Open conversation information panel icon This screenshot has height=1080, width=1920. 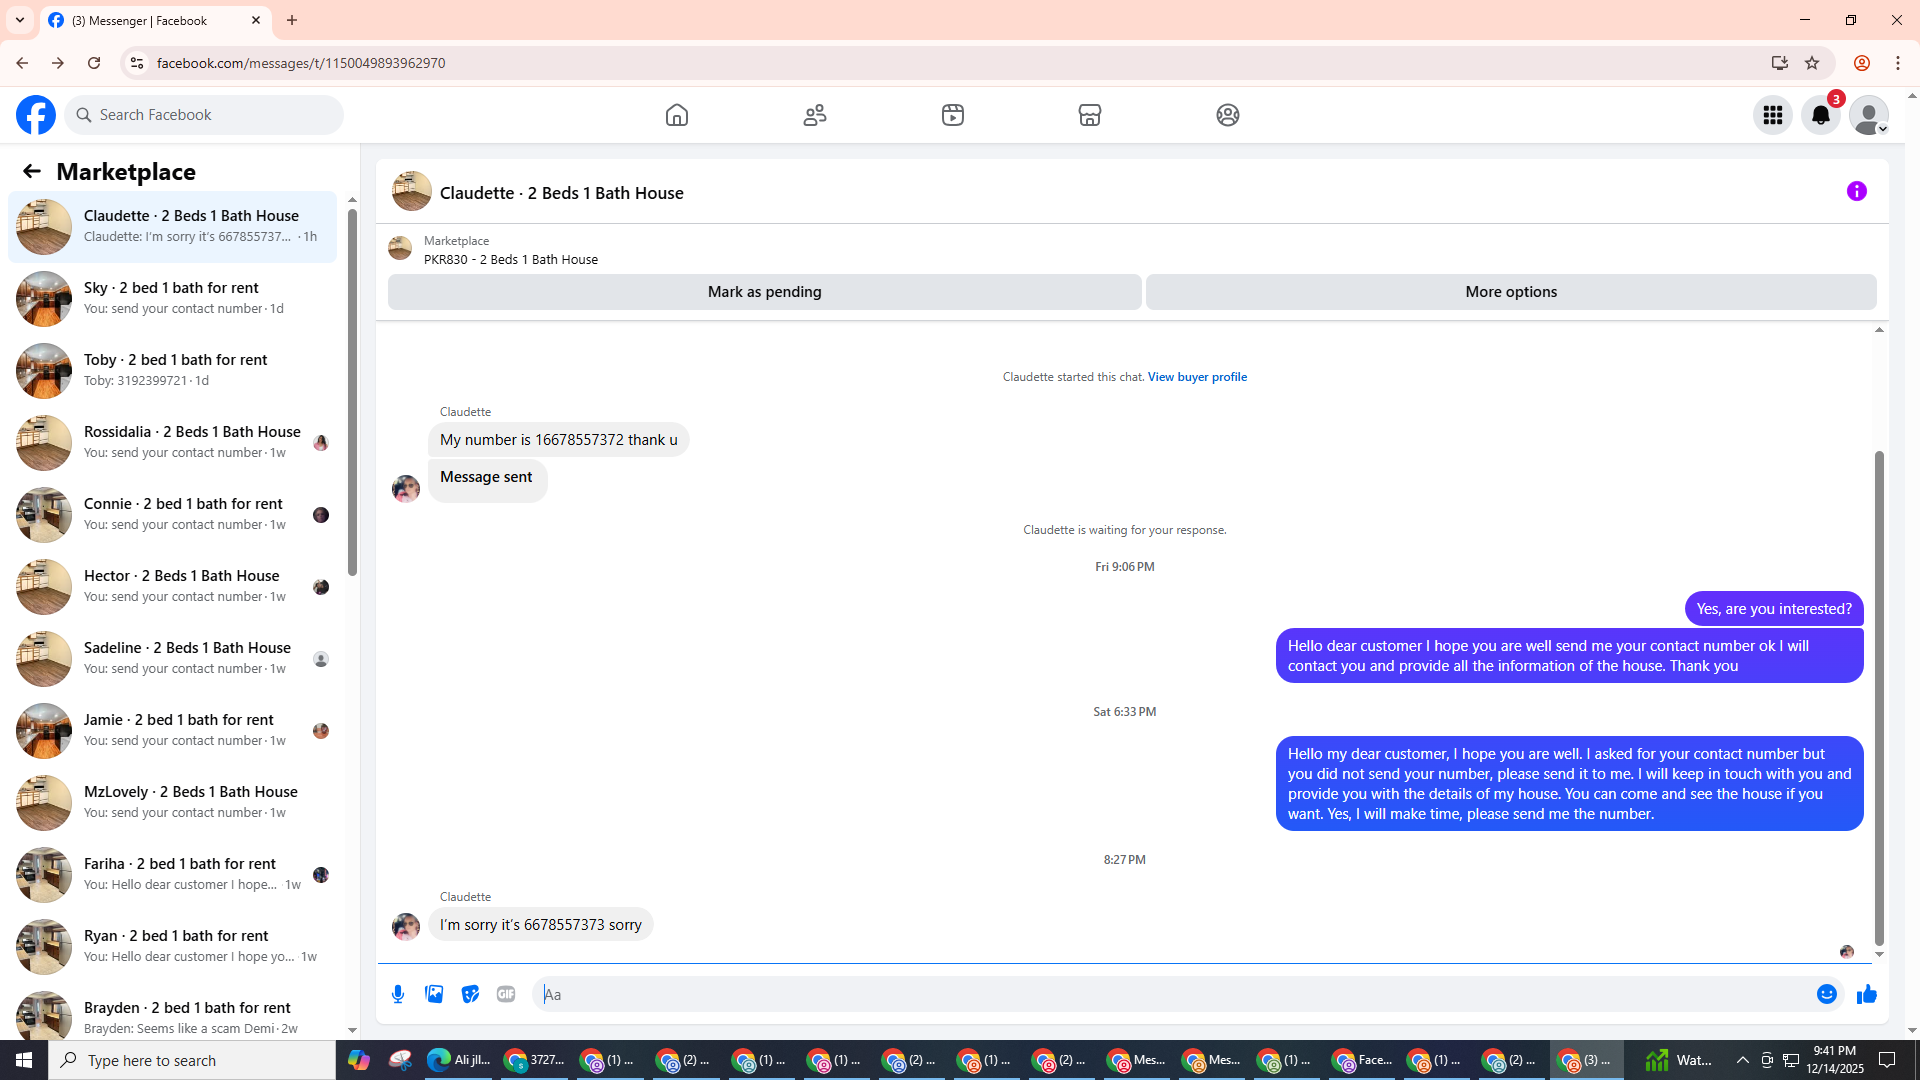1856,191
